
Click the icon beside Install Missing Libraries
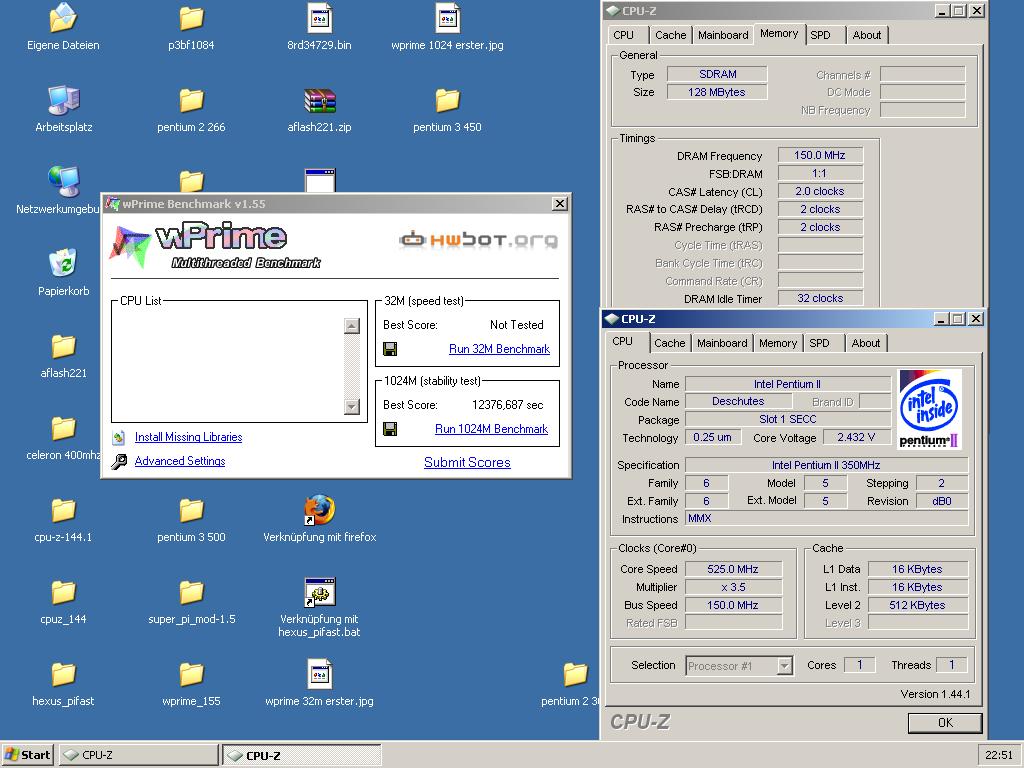(x=118, y=438)
